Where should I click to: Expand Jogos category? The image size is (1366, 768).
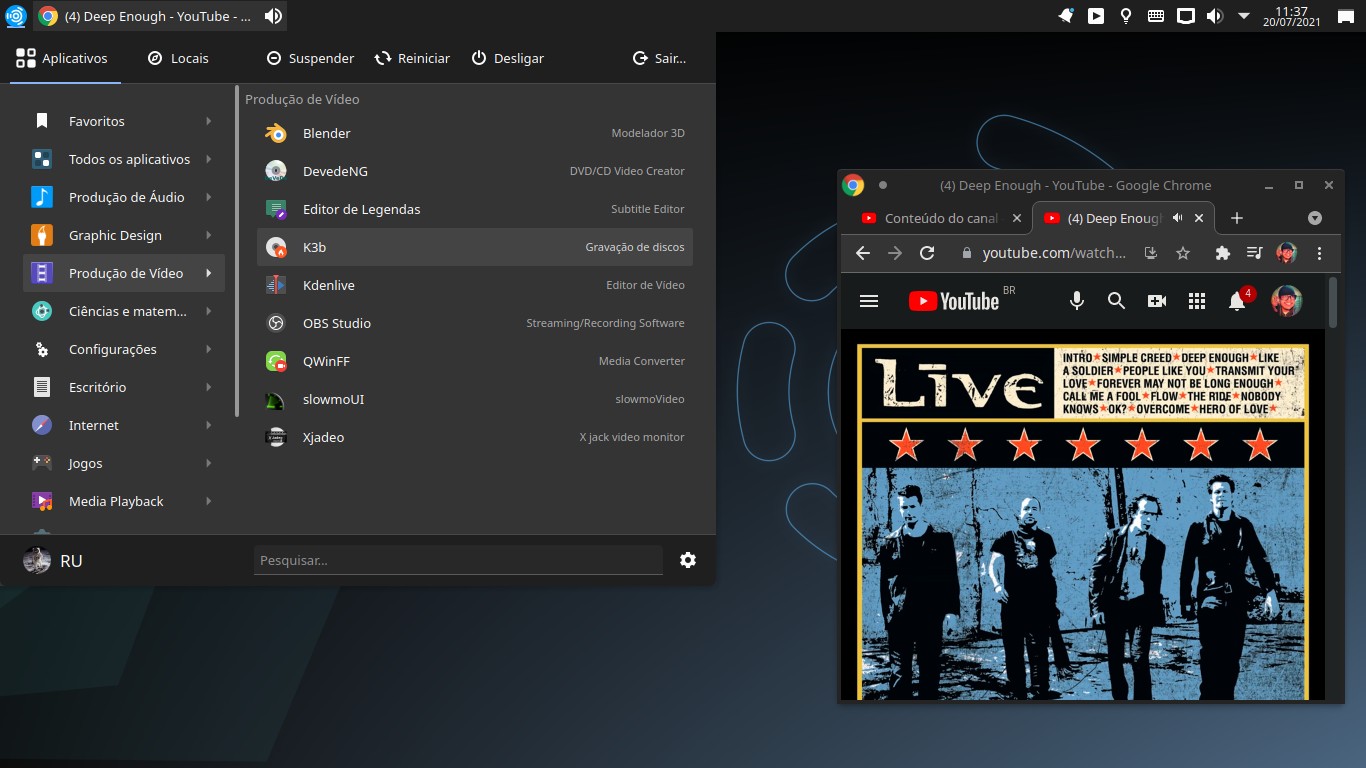pyautogui.click(x=124, y=463)
